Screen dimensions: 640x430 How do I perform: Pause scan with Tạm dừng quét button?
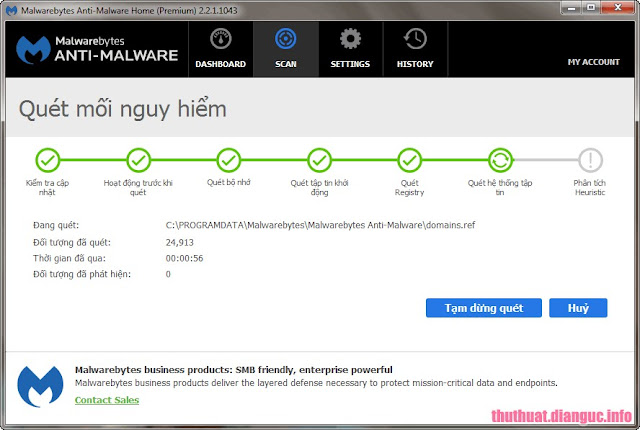point(484,308)
